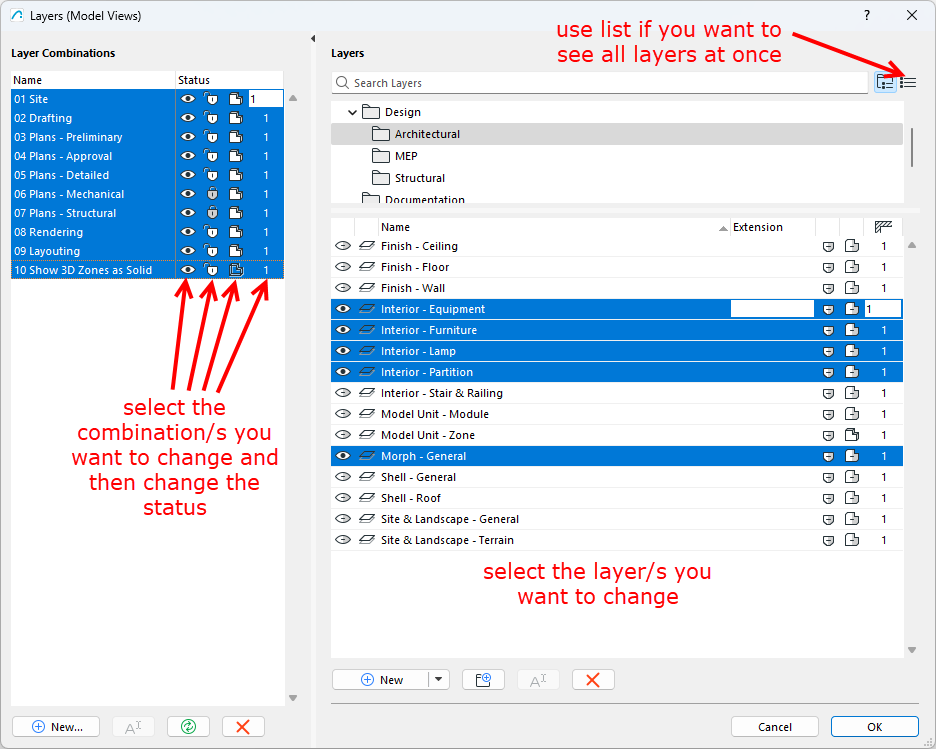Click New layer button
The height and width of the screenshot is (749, 936).
pos(380,680)
